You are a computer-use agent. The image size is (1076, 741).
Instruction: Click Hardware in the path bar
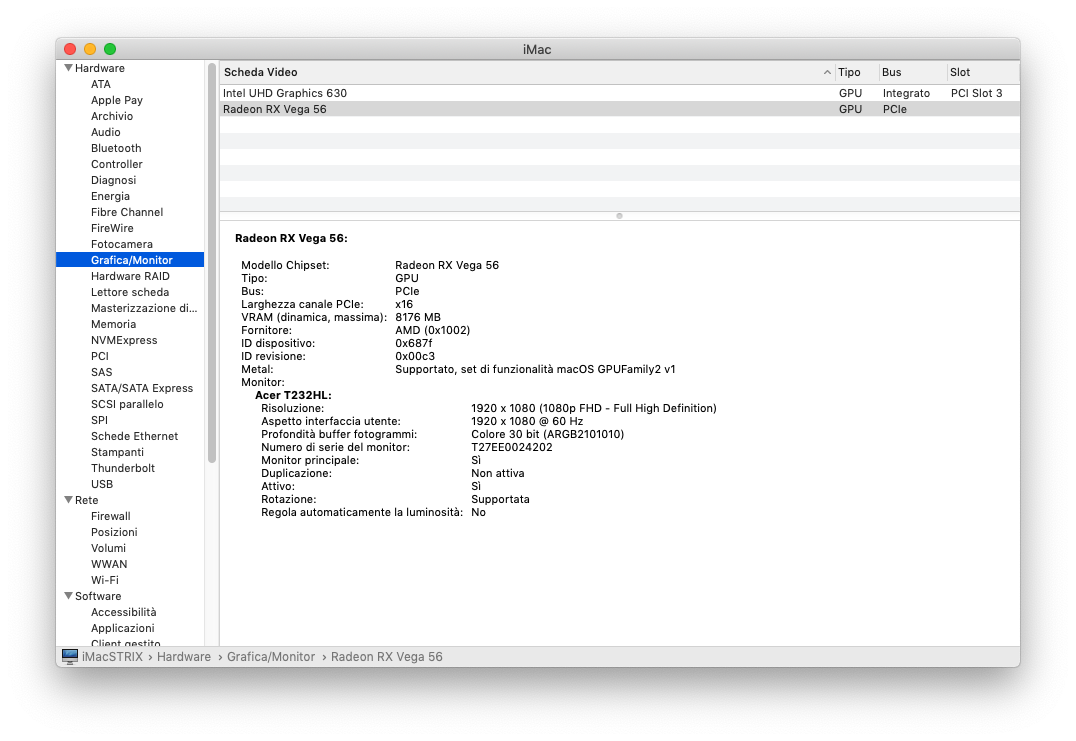pyautogui.click(x=184, y=657)
